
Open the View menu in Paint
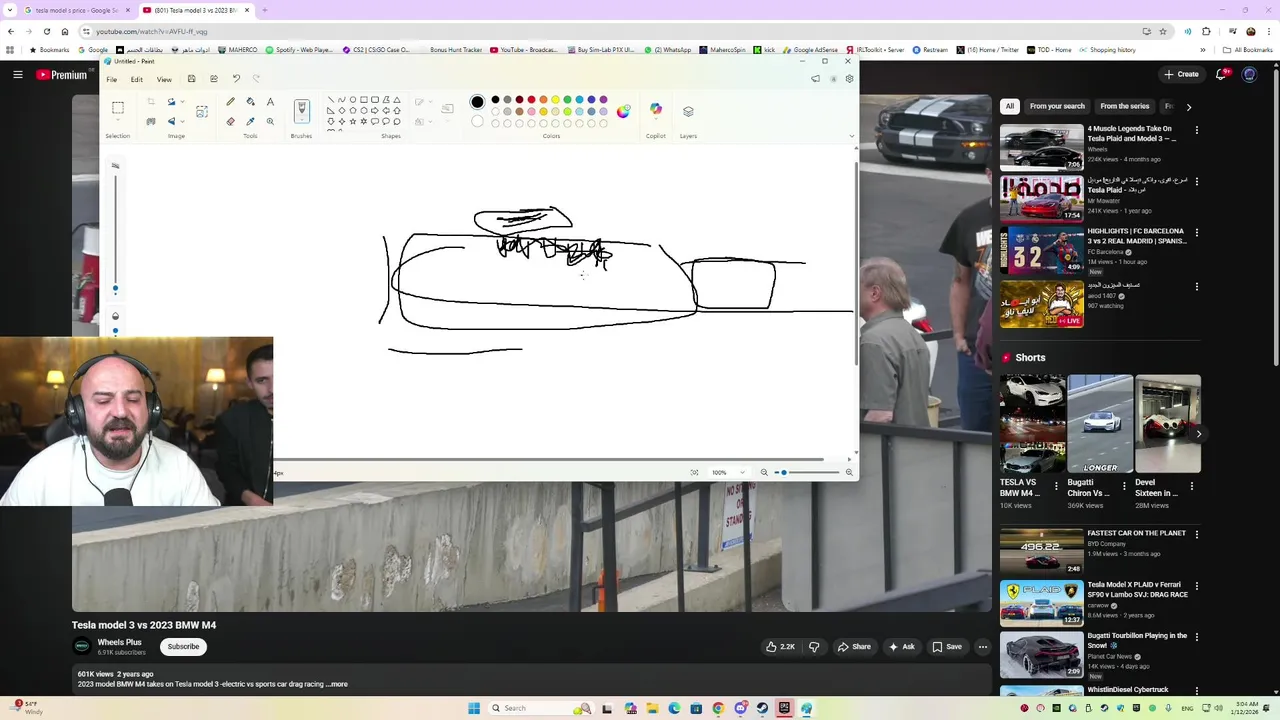pyautogui.click(x=164, y=79)
